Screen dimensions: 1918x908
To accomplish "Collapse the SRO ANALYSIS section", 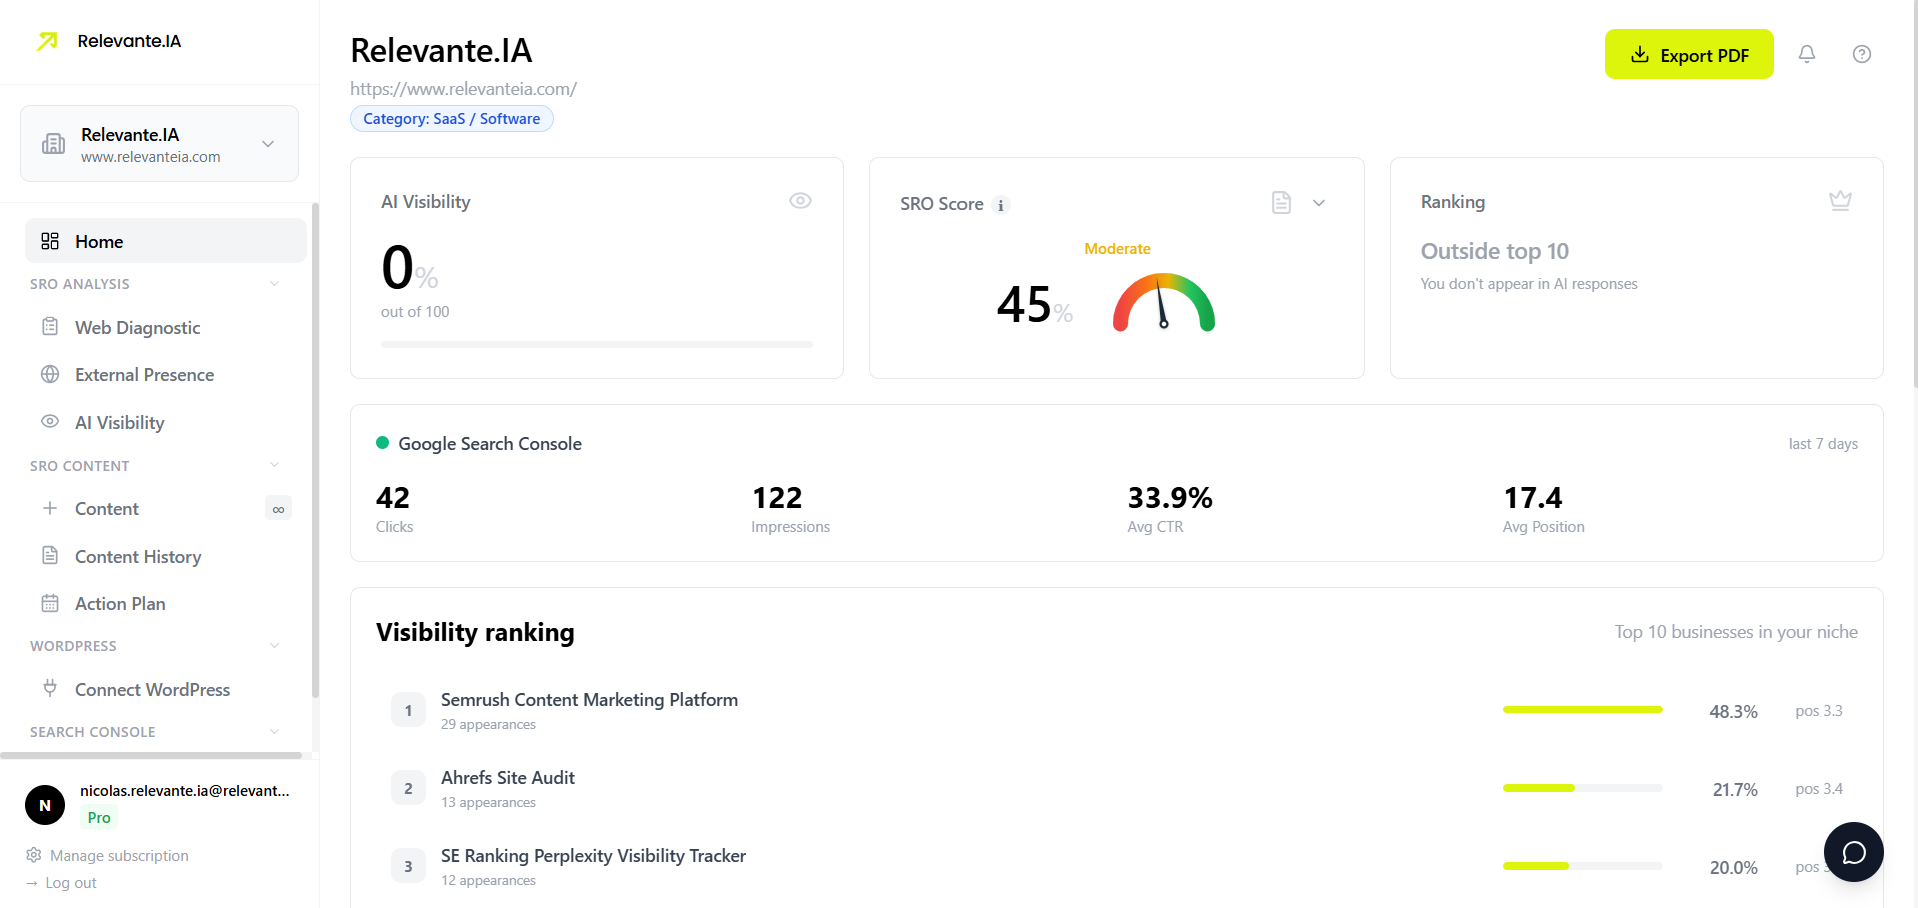I will click(x=274, y=284).
